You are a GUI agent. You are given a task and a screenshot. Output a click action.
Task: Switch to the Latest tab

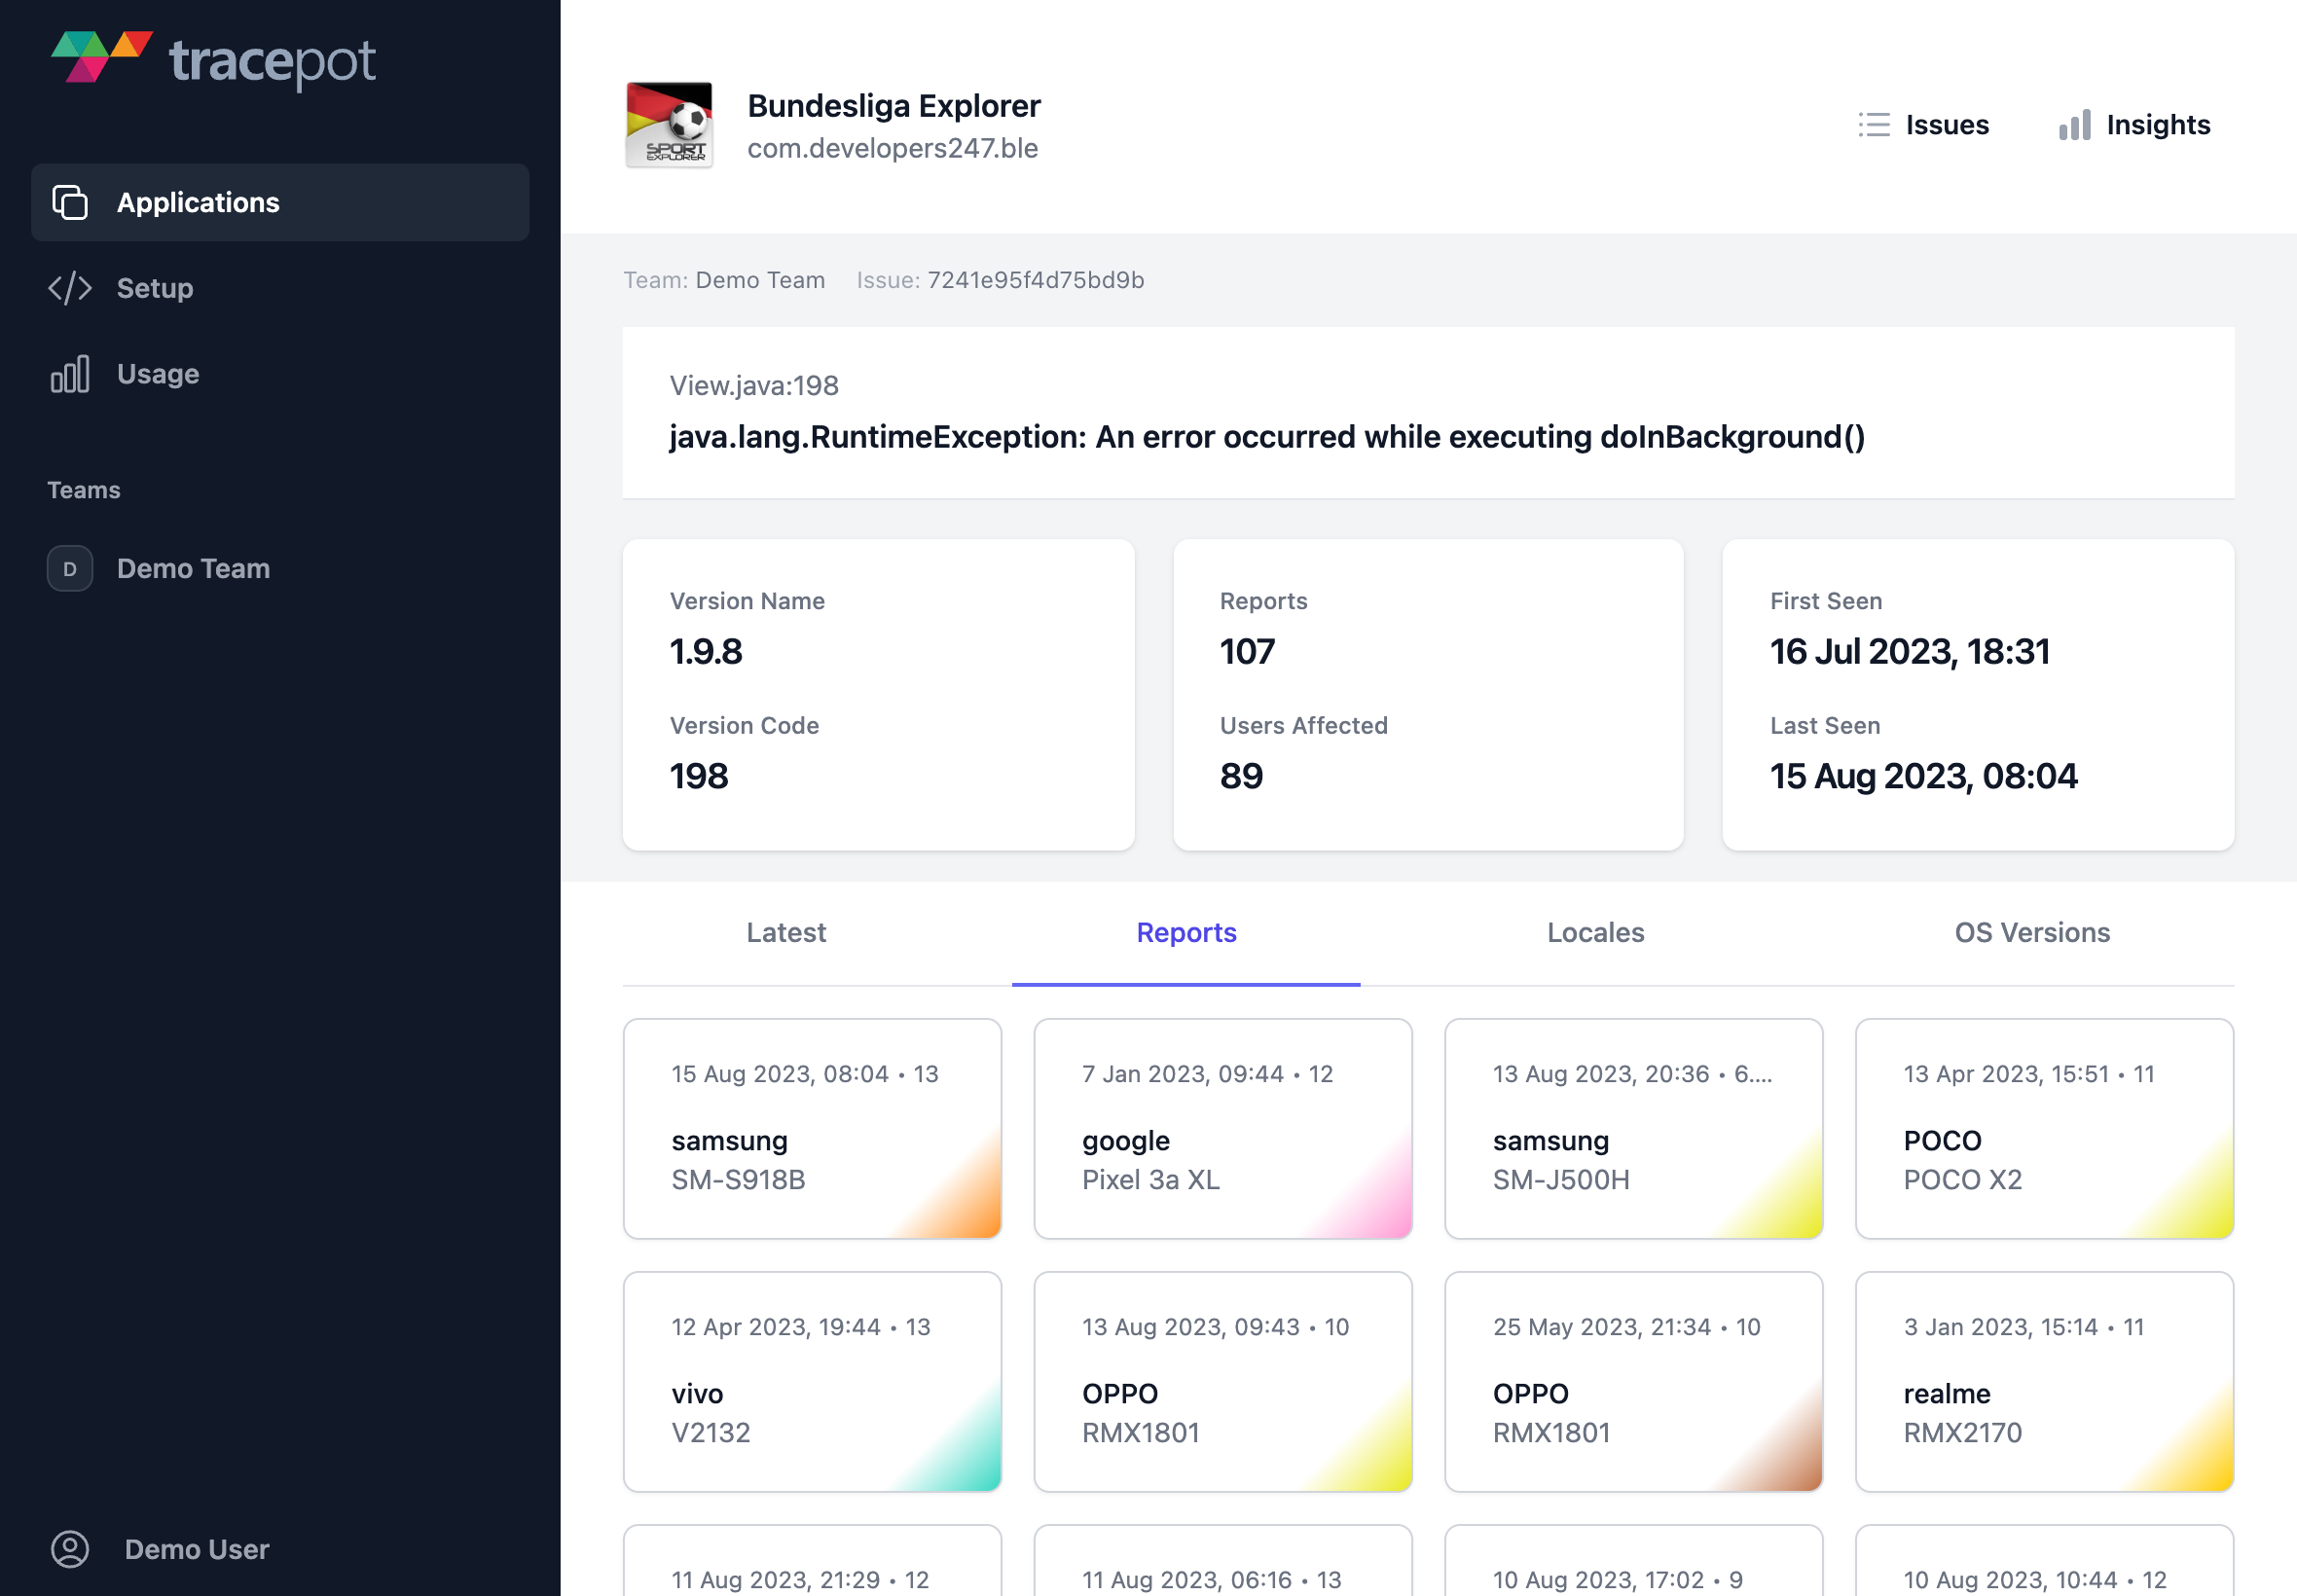786,932
